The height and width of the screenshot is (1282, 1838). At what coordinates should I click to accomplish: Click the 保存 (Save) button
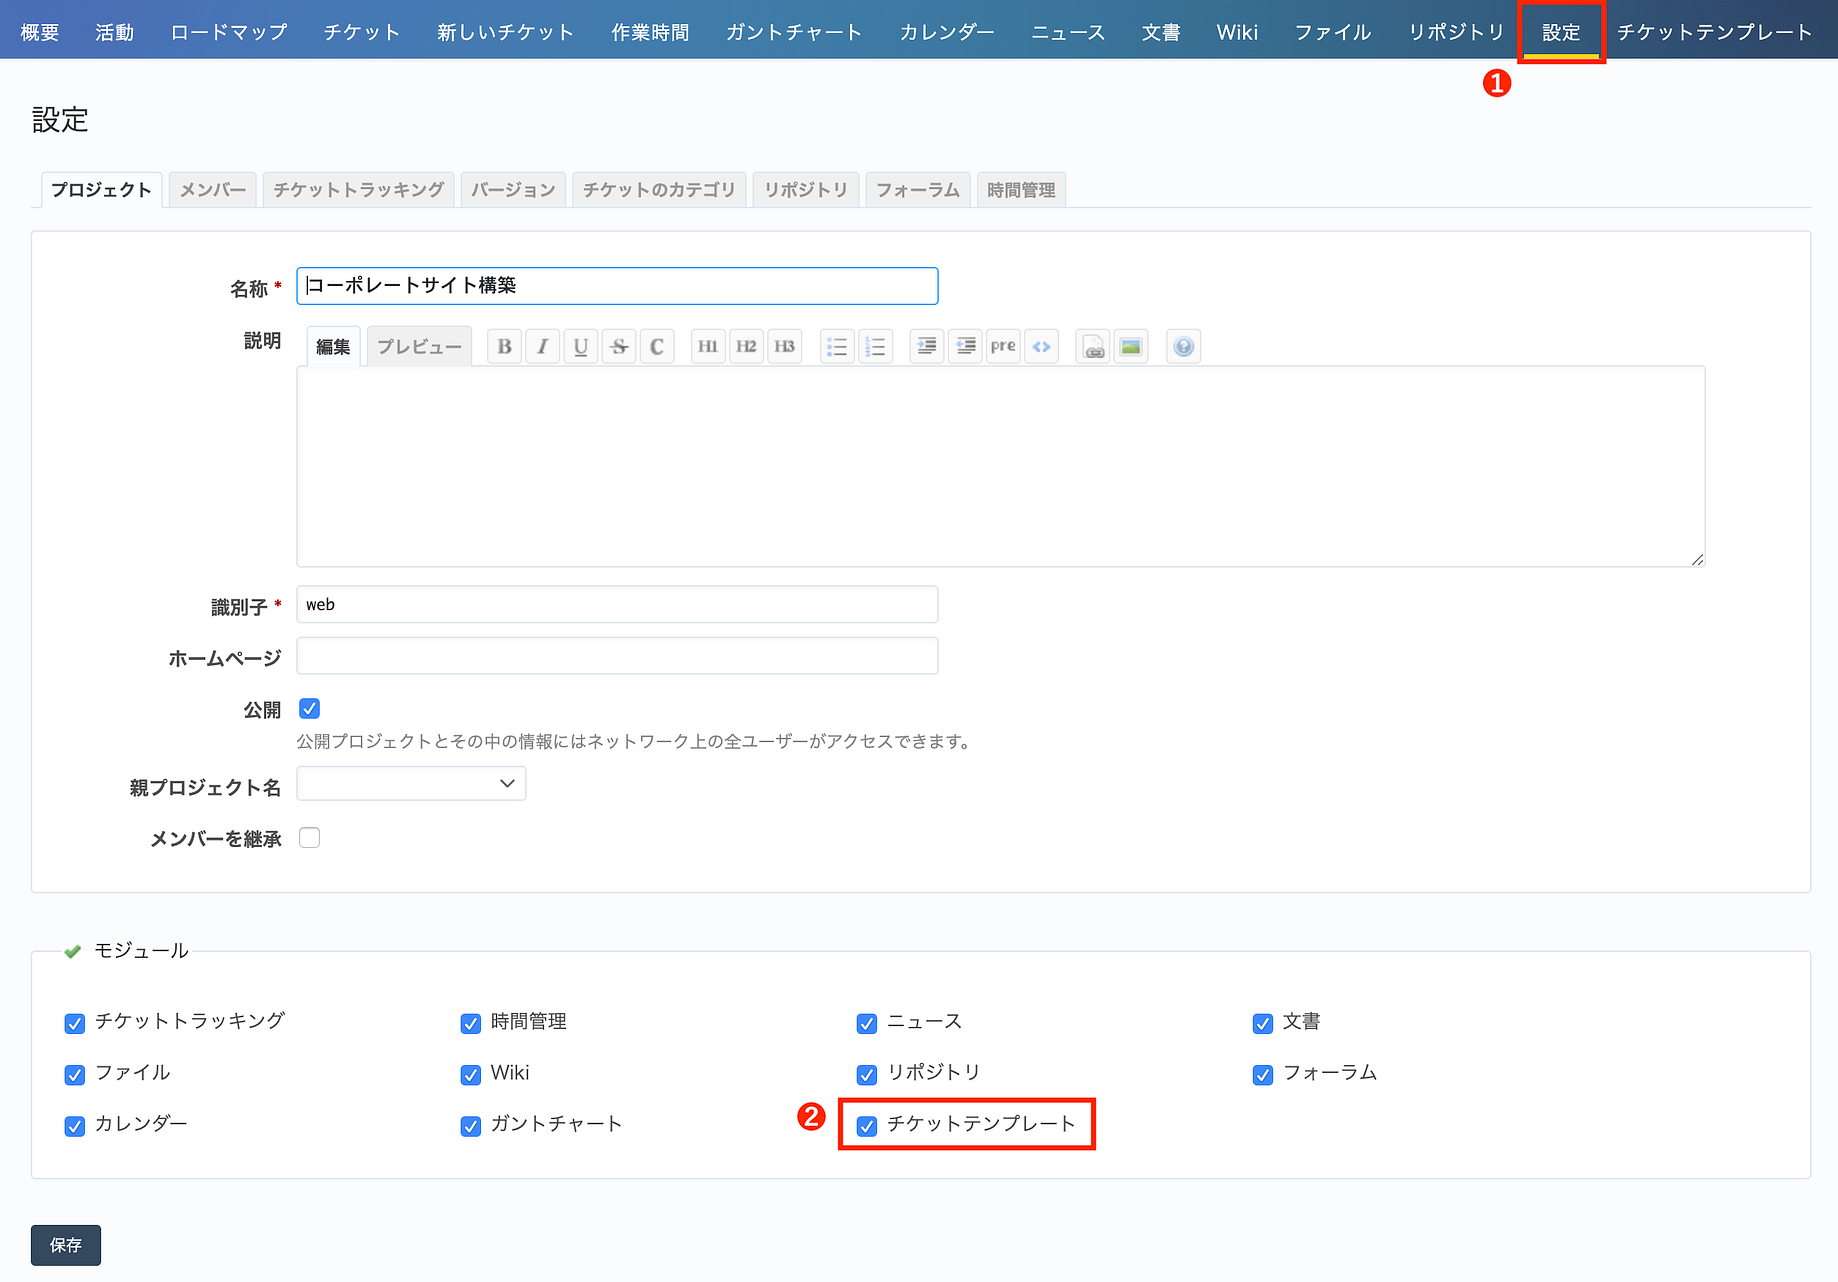point(65,1245)
